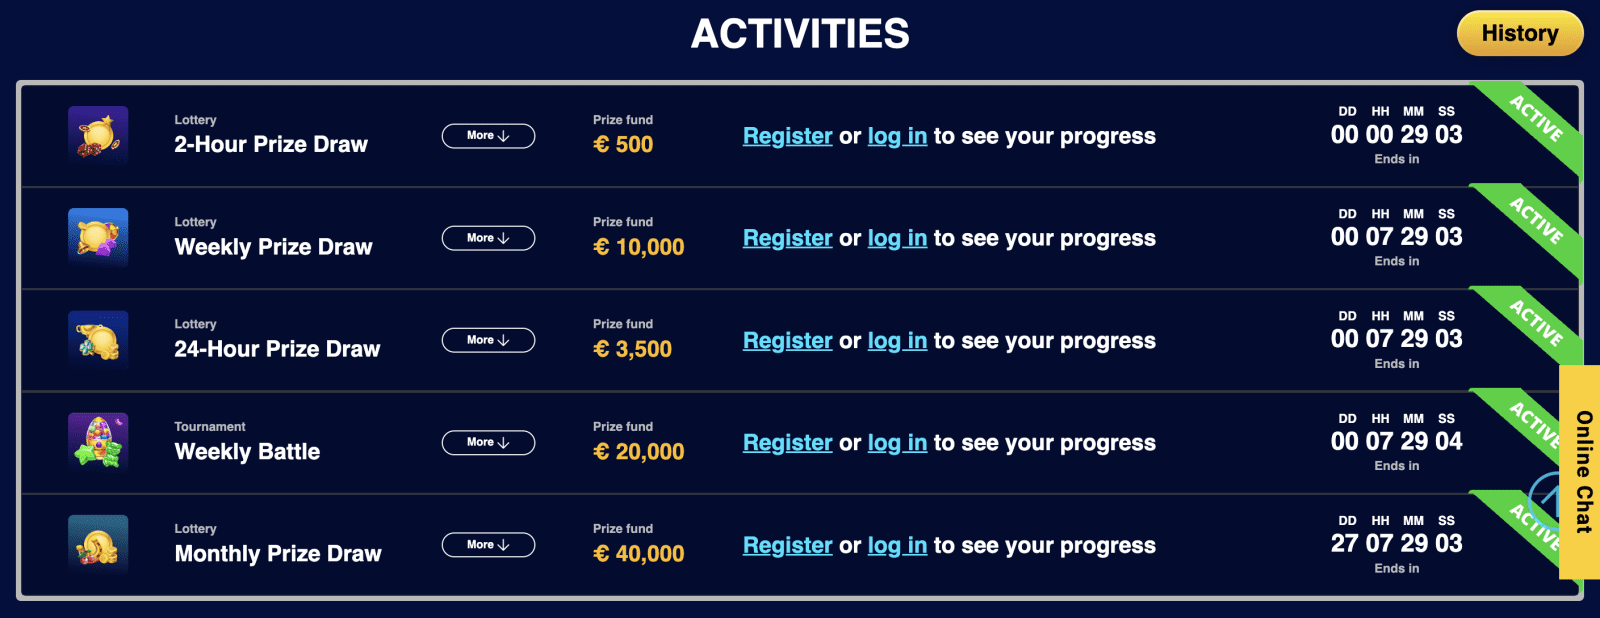This screenshot has width=1600, height=618.
Task: Click the Weekly Battle title text
Action: tap(247, 452)
